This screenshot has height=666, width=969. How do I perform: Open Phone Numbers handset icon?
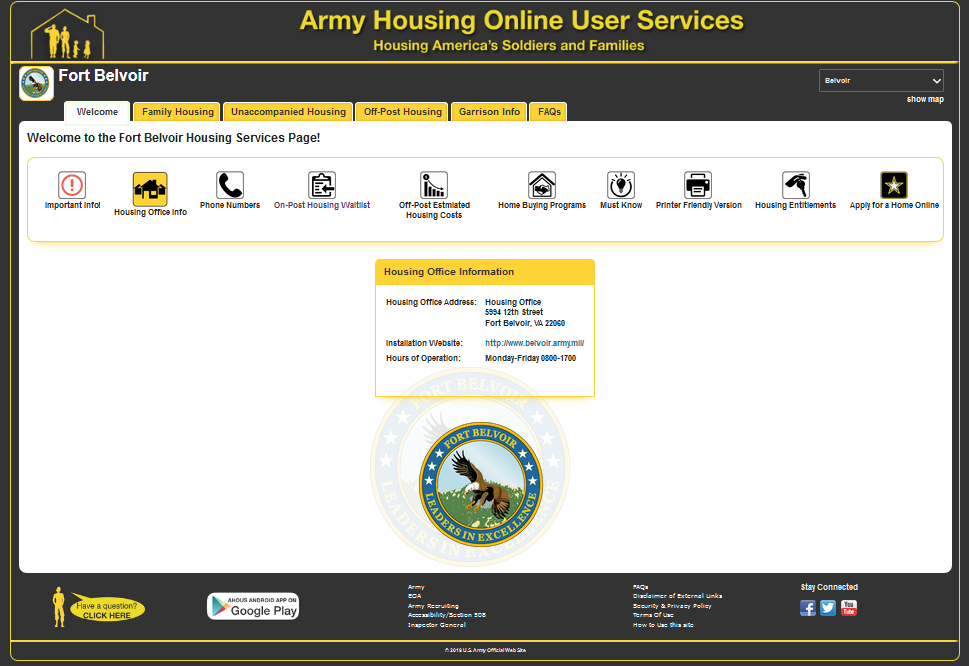[x=230, y=185]
